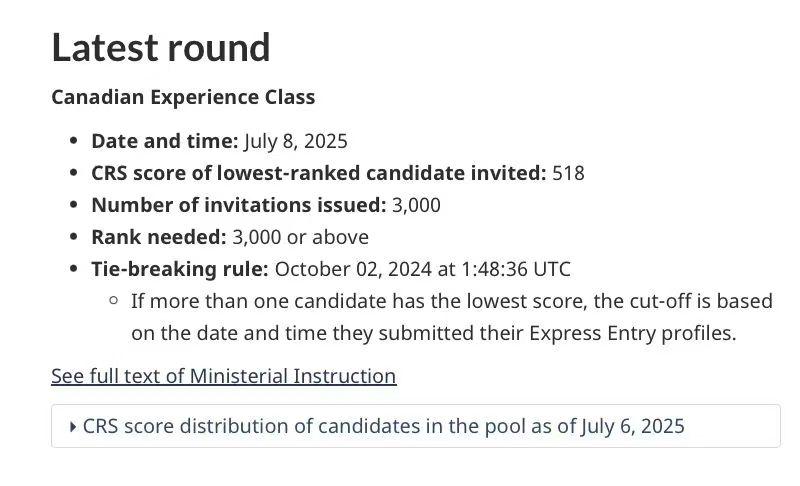This screenshot has height=486, width=800.
Task: Click the July 6, 2025 pool date text
Action: coord(633,427)
